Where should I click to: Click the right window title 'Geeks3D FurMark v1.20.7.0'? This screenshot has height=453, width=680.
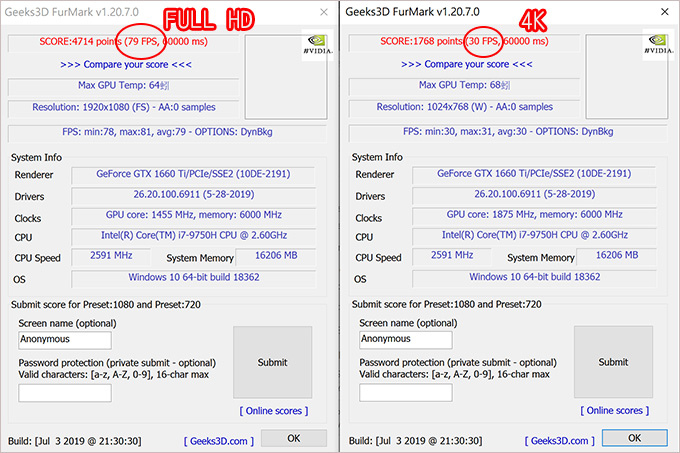[412, 12]
